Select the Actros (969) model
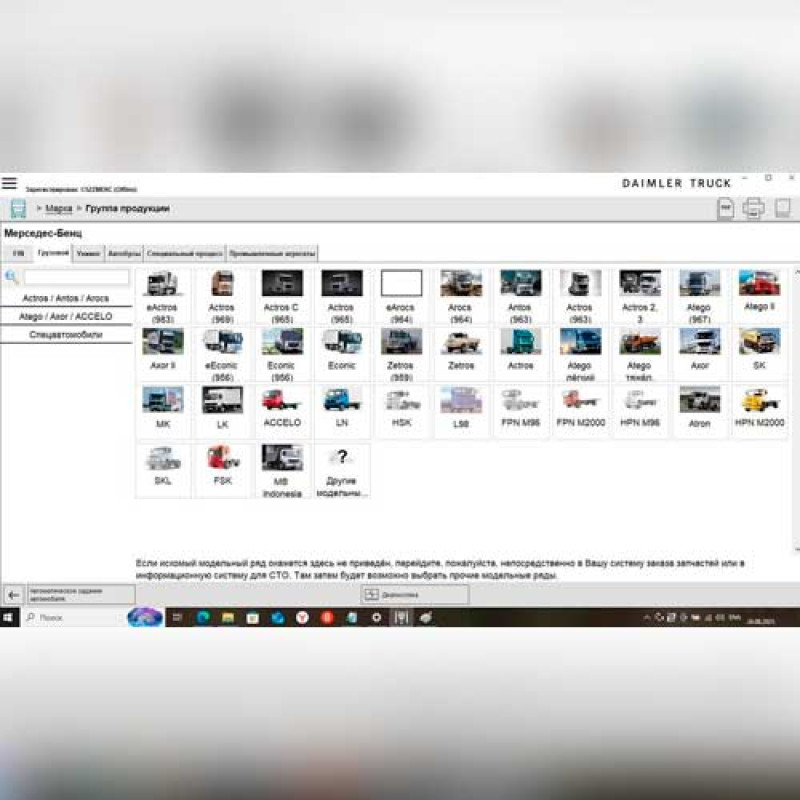The height and width of the screenshot is (800, 800). point(222,296)
